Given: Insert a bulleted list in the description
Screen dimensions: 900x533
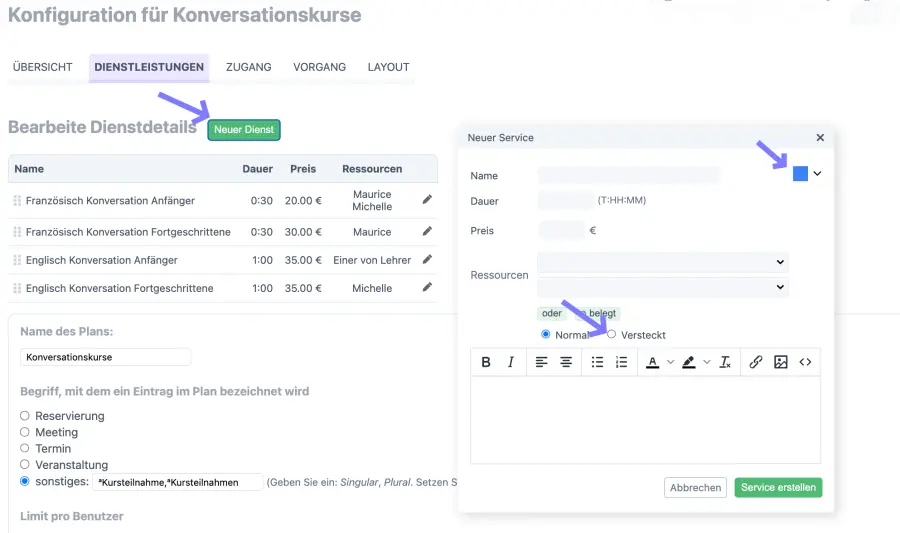Looking at the screenshot, I should 597,362.
